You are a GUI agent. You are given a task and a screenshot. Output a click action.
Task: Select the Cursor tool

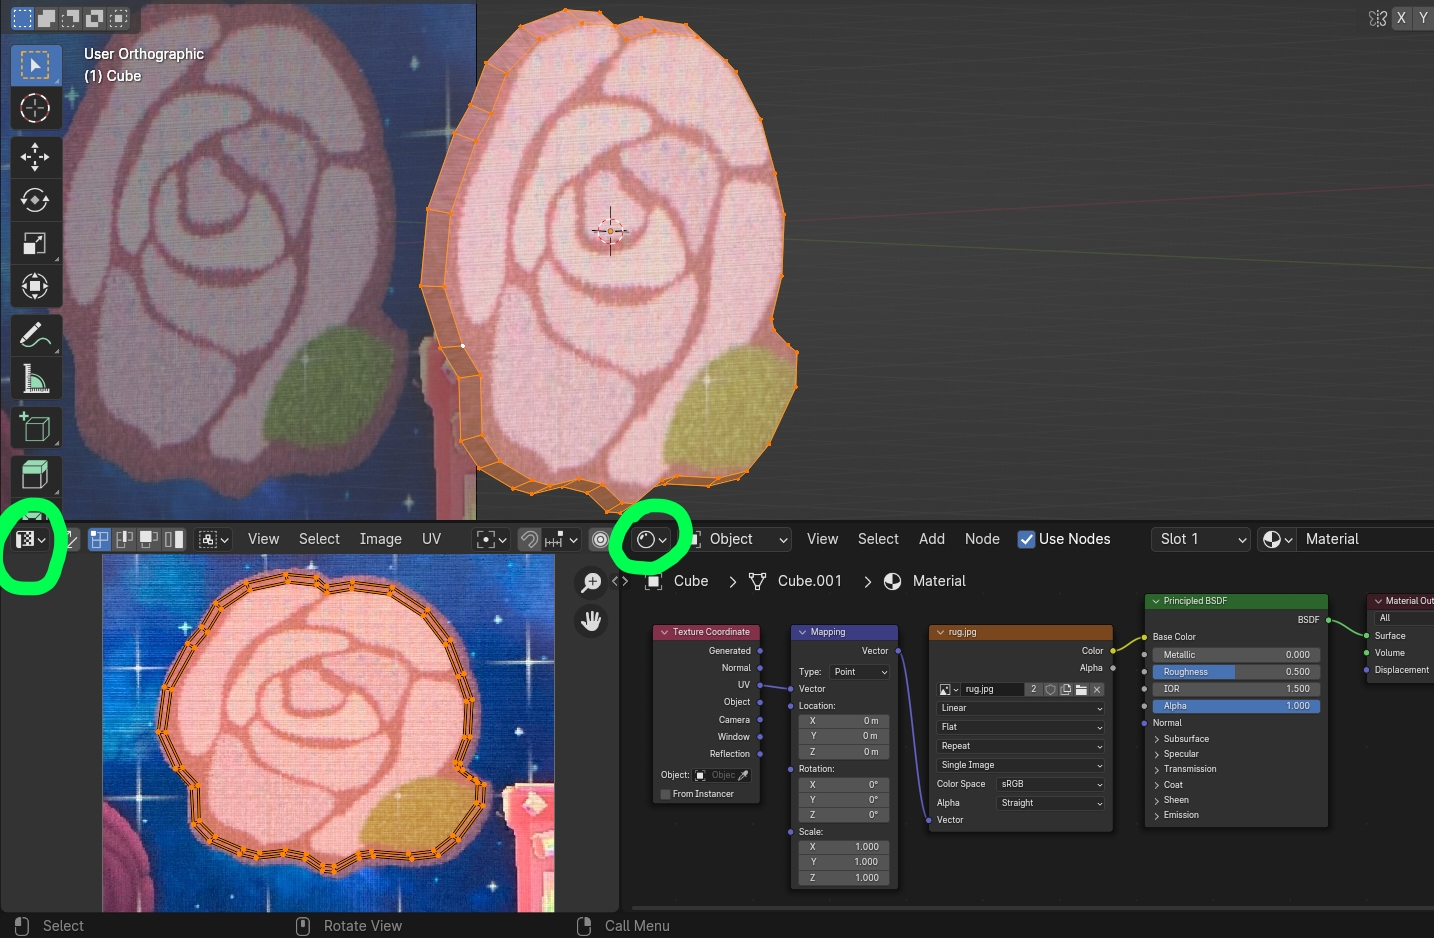click(36, 108)
